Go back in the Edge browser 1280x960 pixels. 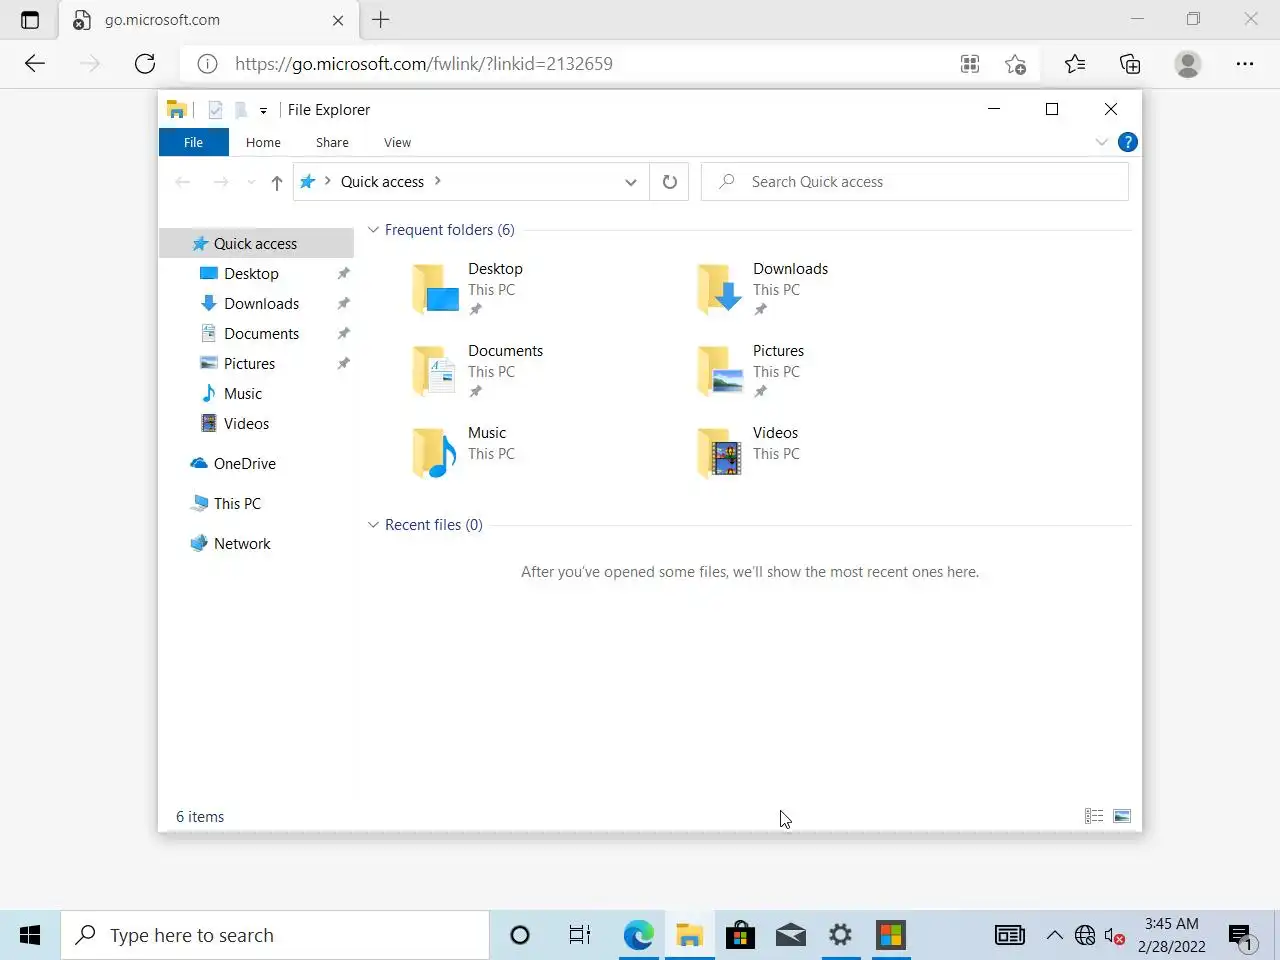click(x=35, y=64)
